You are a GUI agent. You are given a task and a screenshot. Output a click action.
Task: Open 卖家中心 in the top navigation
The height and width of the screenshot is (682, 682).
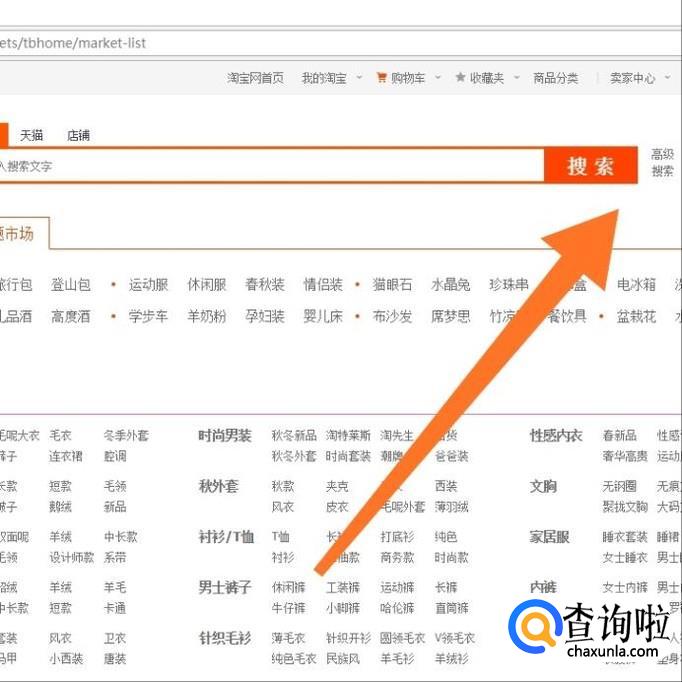[x=632, y=78]
